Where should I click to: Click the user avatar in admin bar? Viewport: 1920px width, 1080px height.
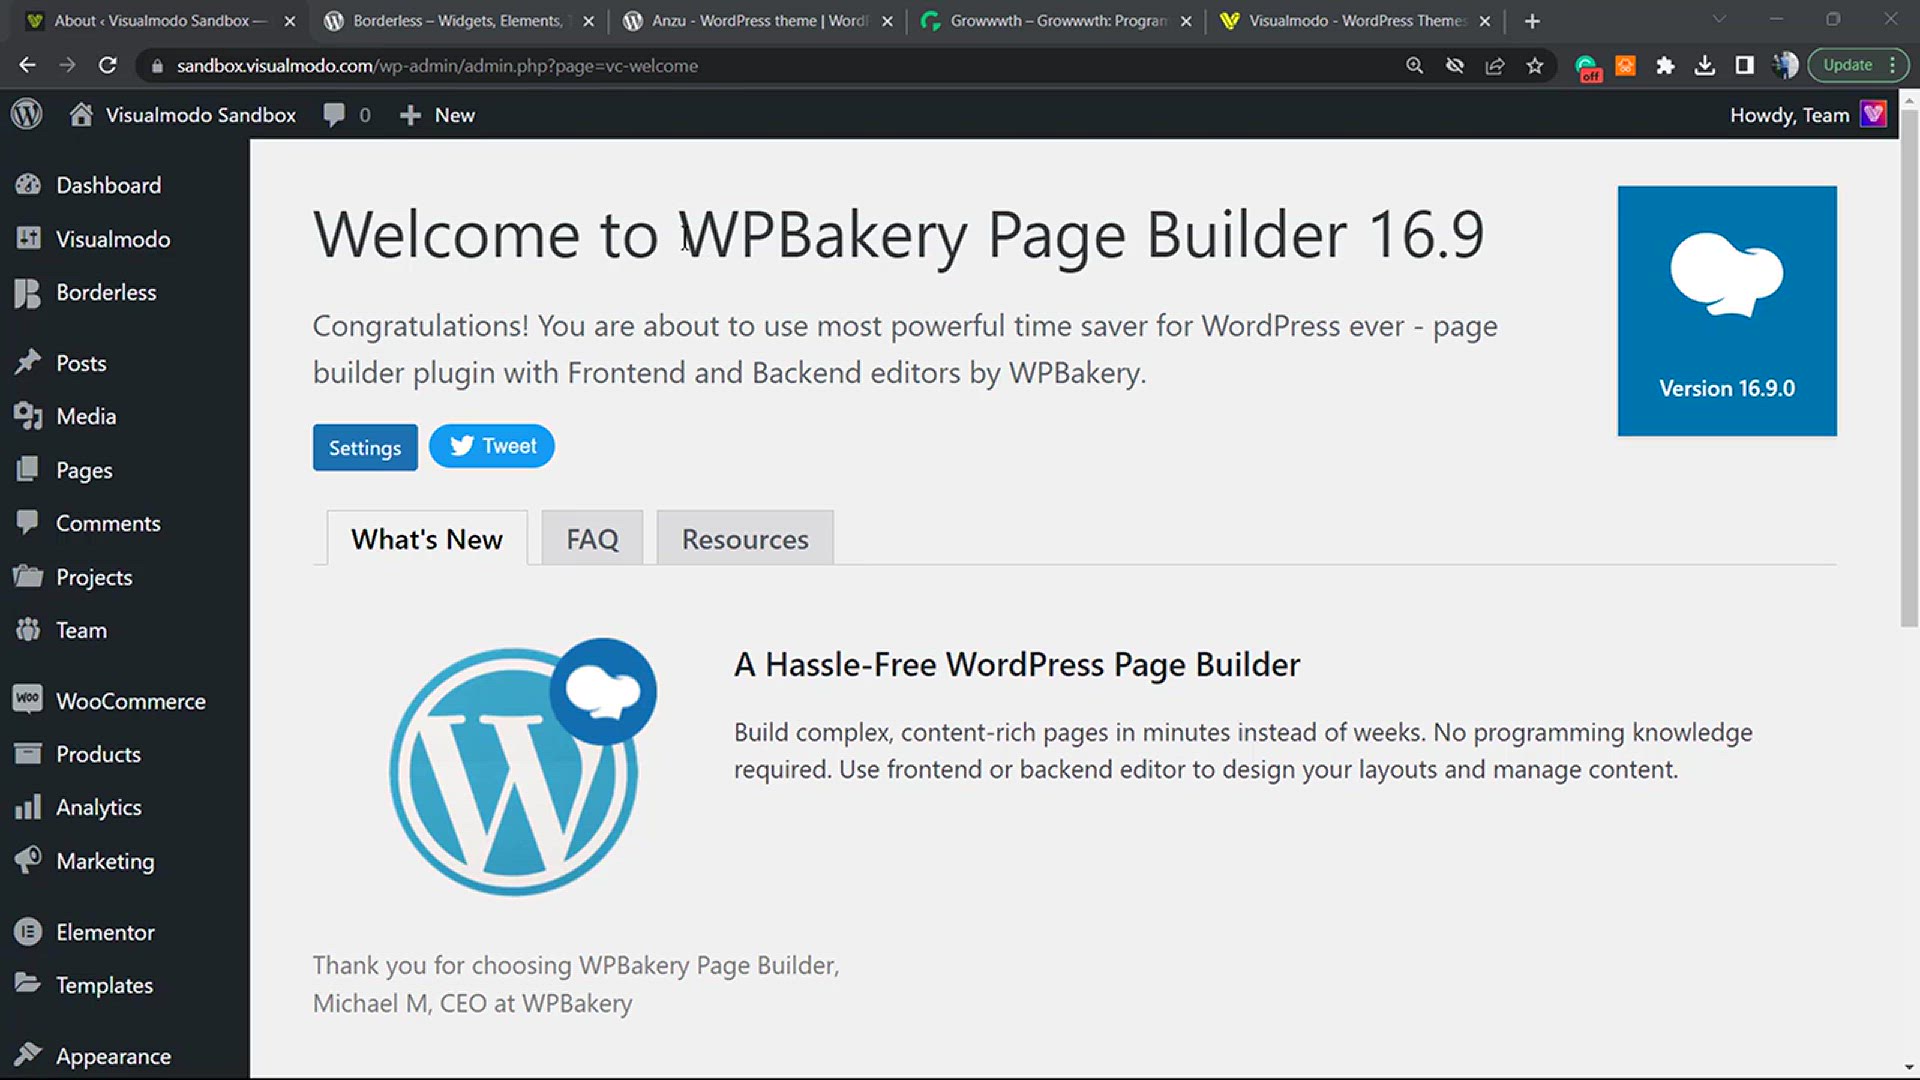tap(1873, 114)
